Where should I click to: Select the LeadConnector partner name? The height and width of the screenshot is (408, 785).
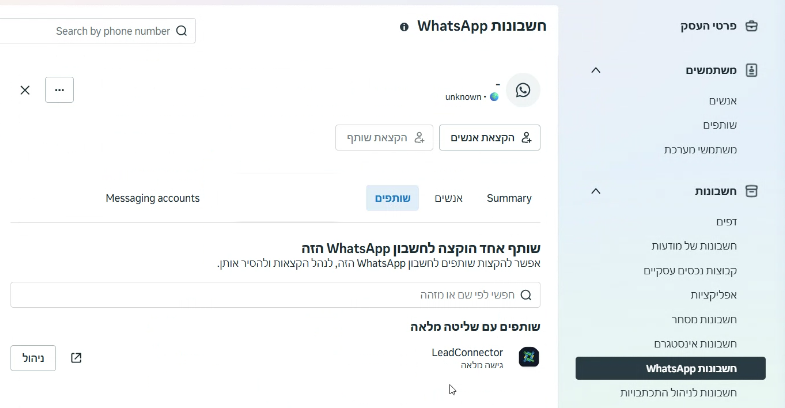467,352
